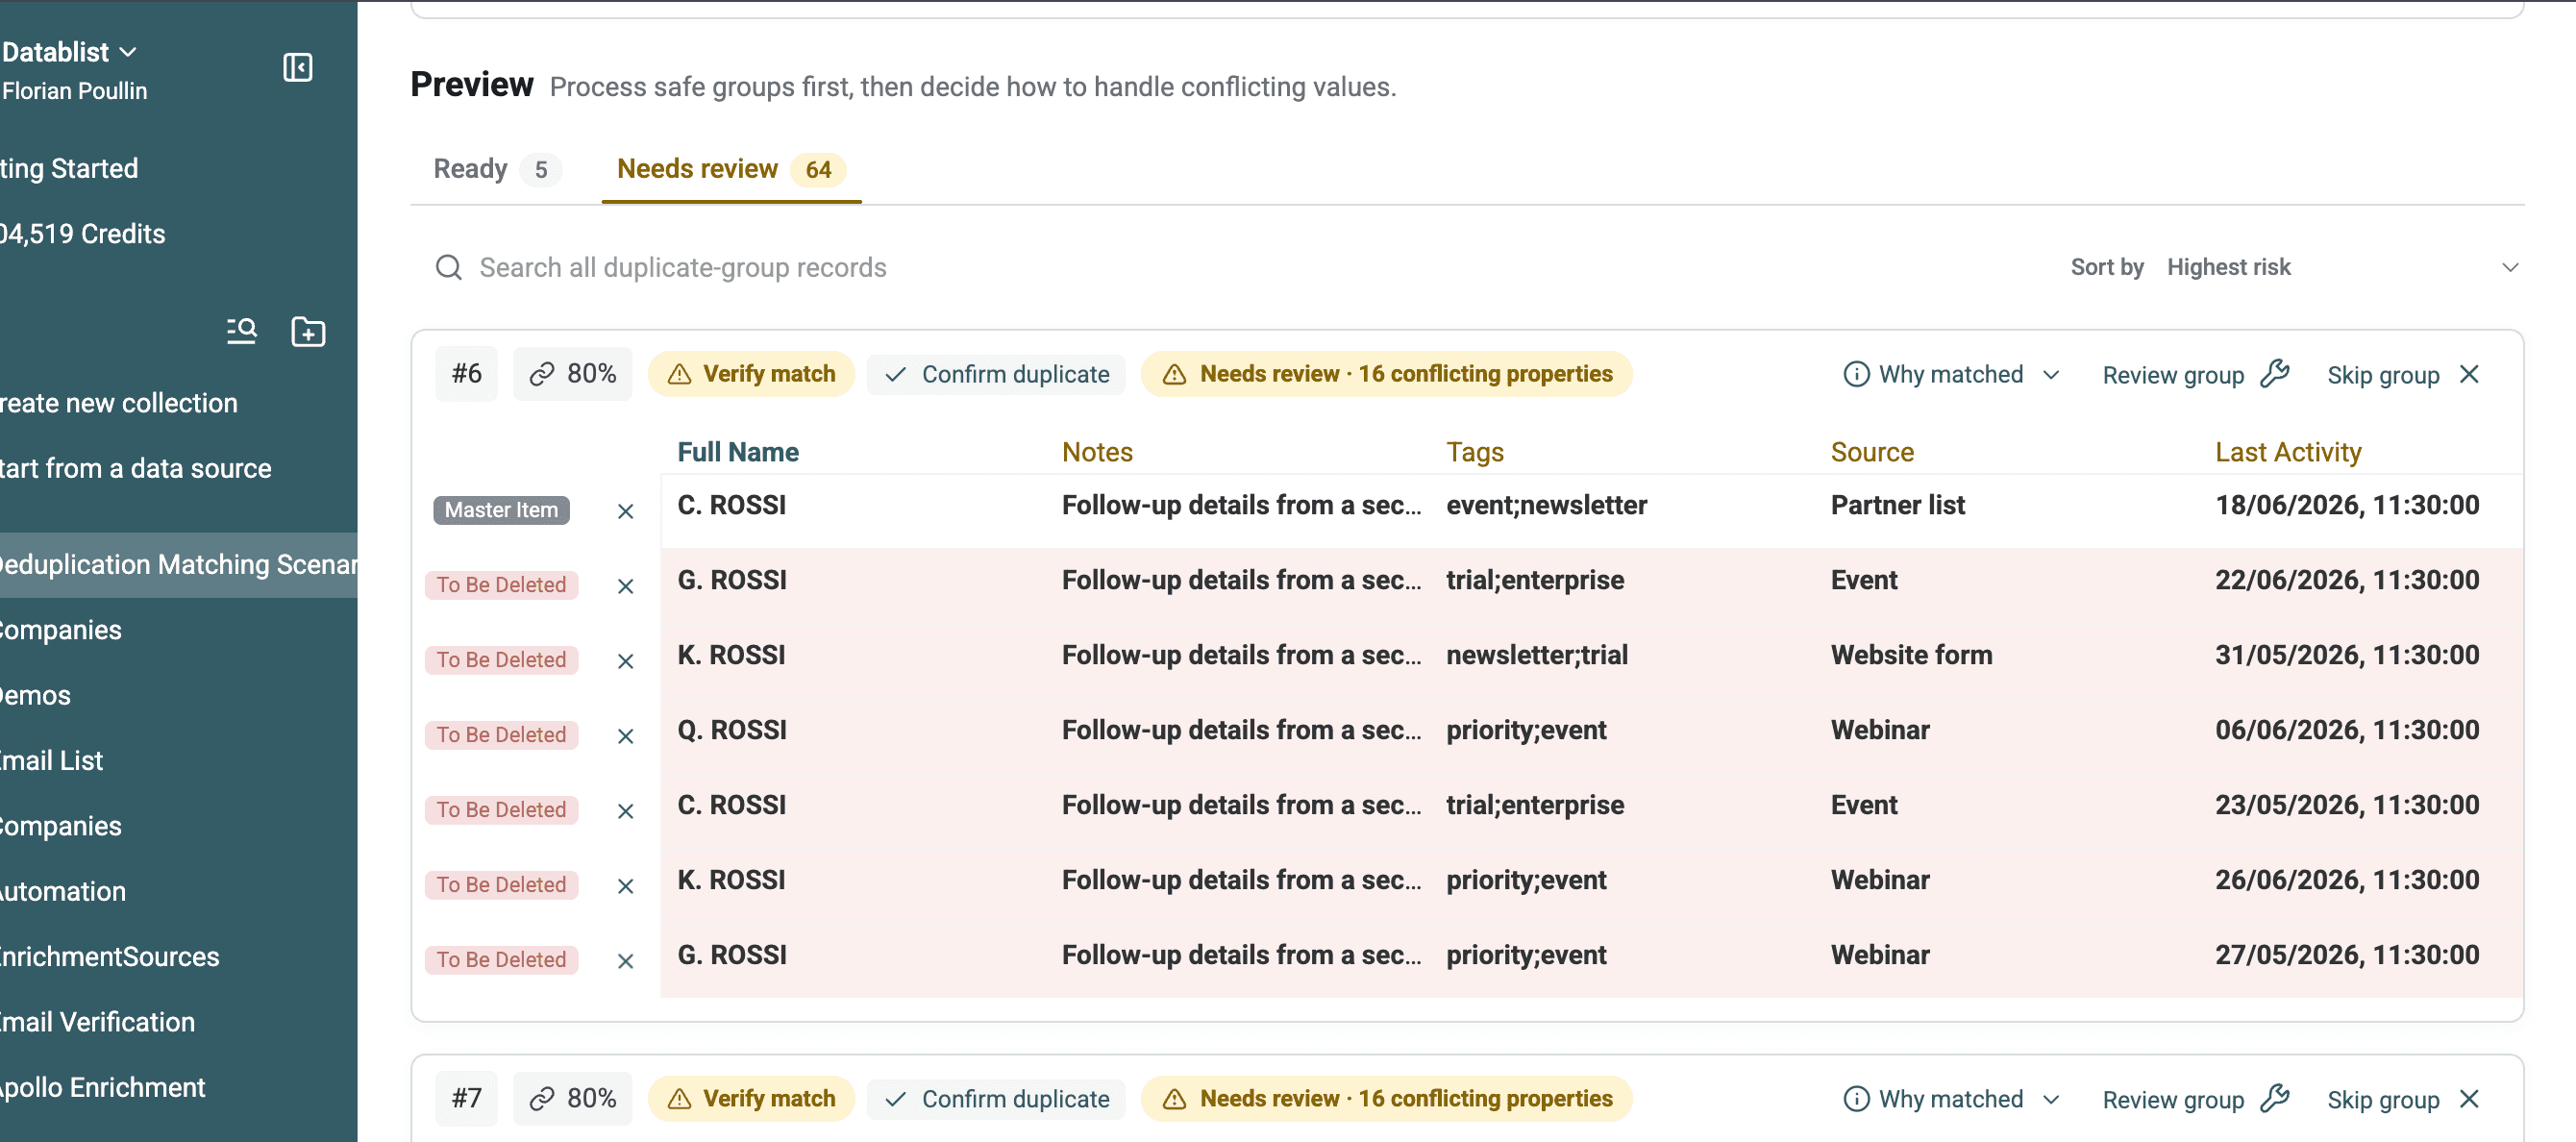Click the magnifier icon in the search bar
Viewport: 2576px width, 1142px height.
tap(449, 267)
